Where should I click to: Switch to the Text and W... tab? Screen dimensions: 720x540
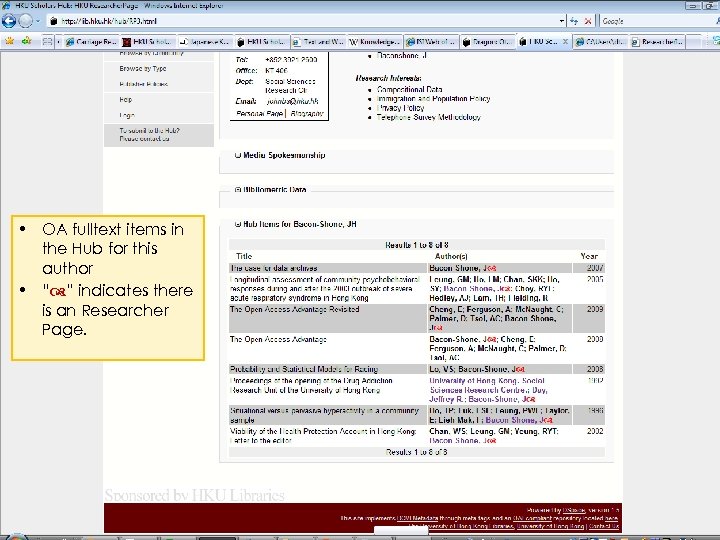(x=318, y=42)
